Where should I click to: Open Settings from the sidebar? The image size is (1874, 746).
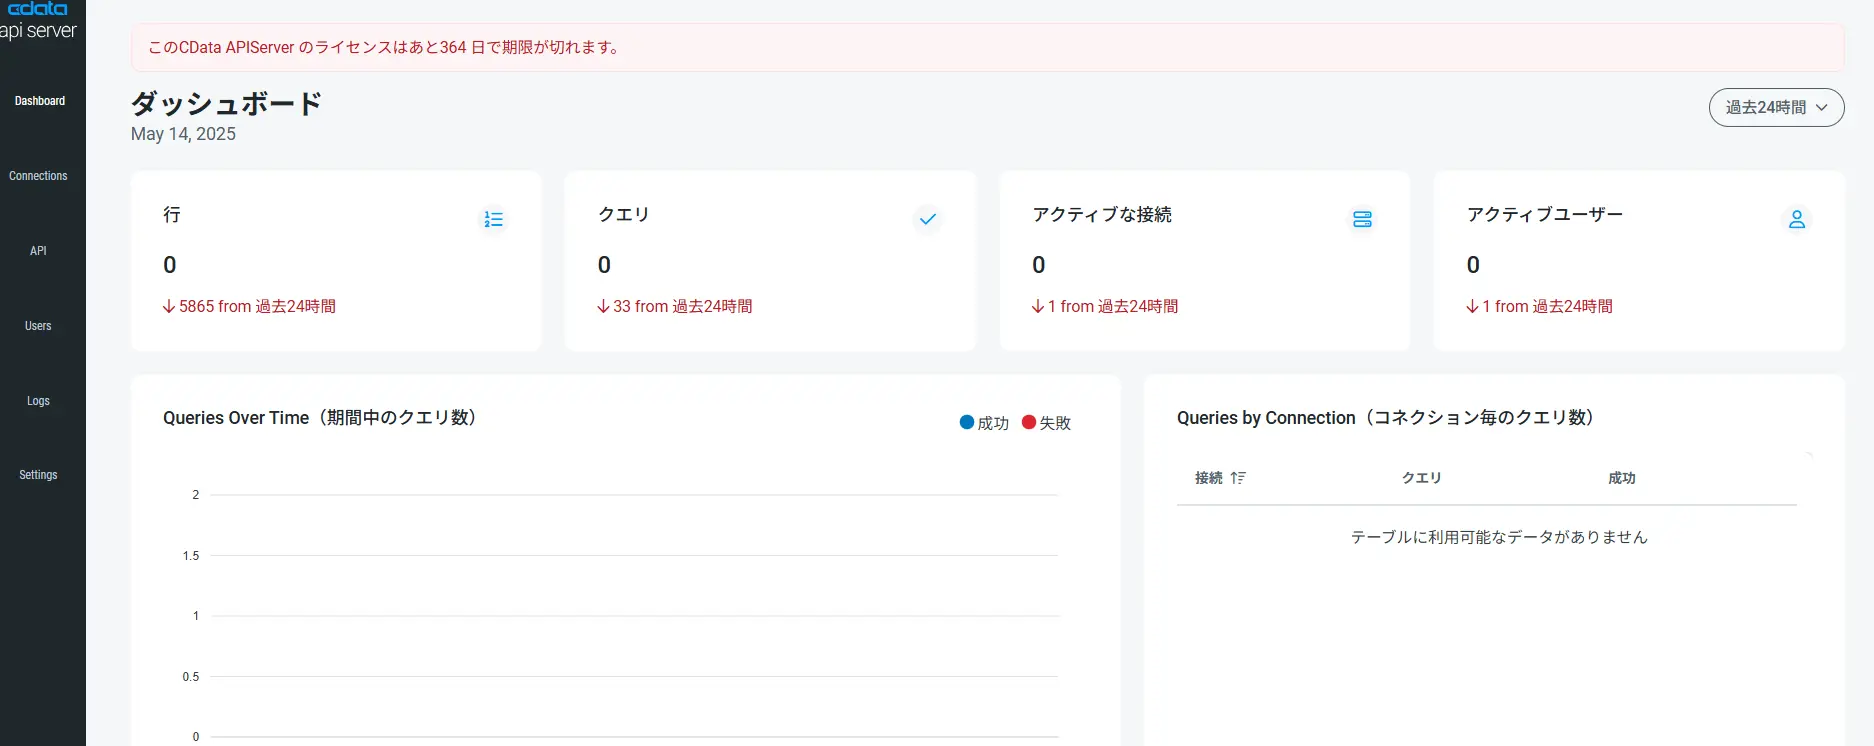[38, 475]
